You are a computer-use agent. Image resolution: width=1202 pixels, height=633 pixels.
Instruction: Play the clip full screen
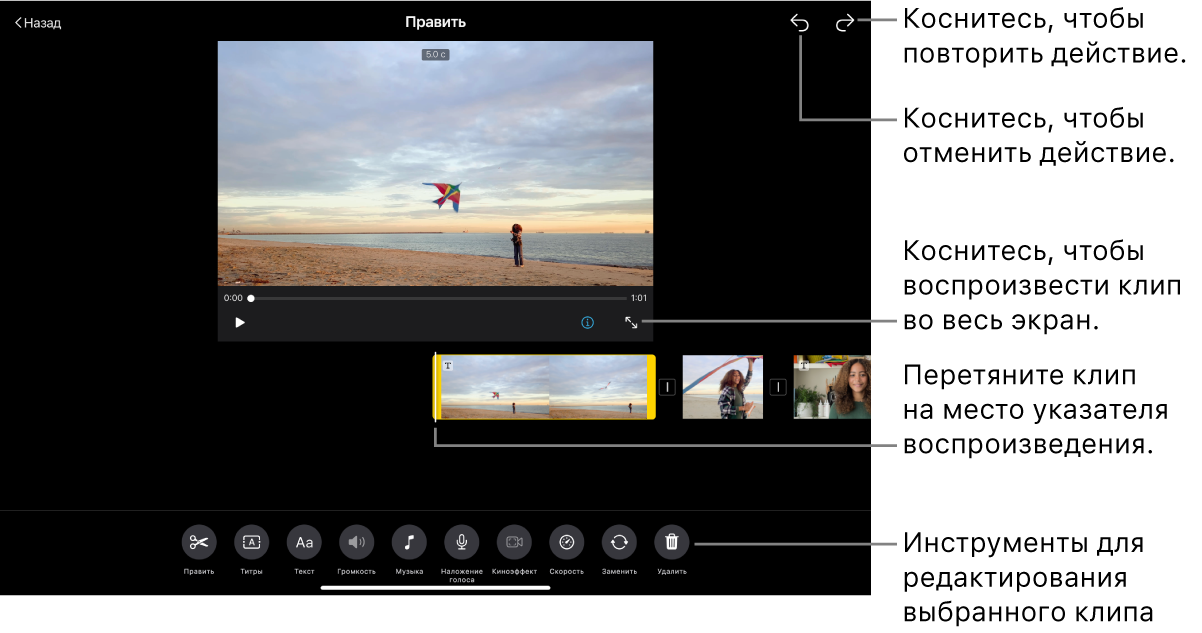coord(632,323)
